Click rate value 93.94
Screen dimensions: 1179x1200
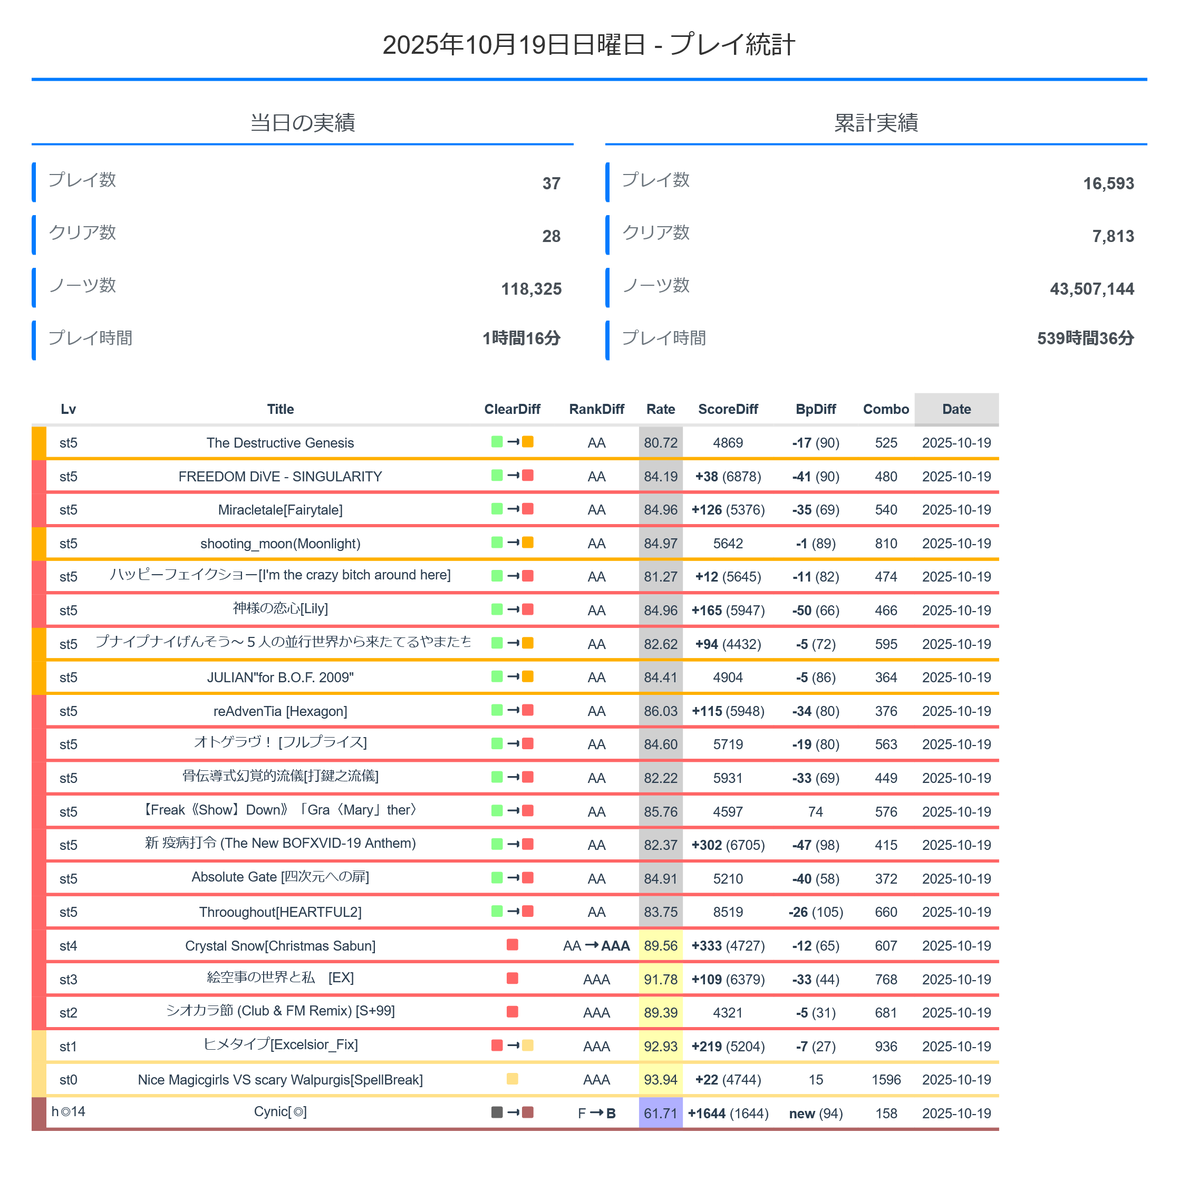pyautogui.click(x=661, y=1080)
